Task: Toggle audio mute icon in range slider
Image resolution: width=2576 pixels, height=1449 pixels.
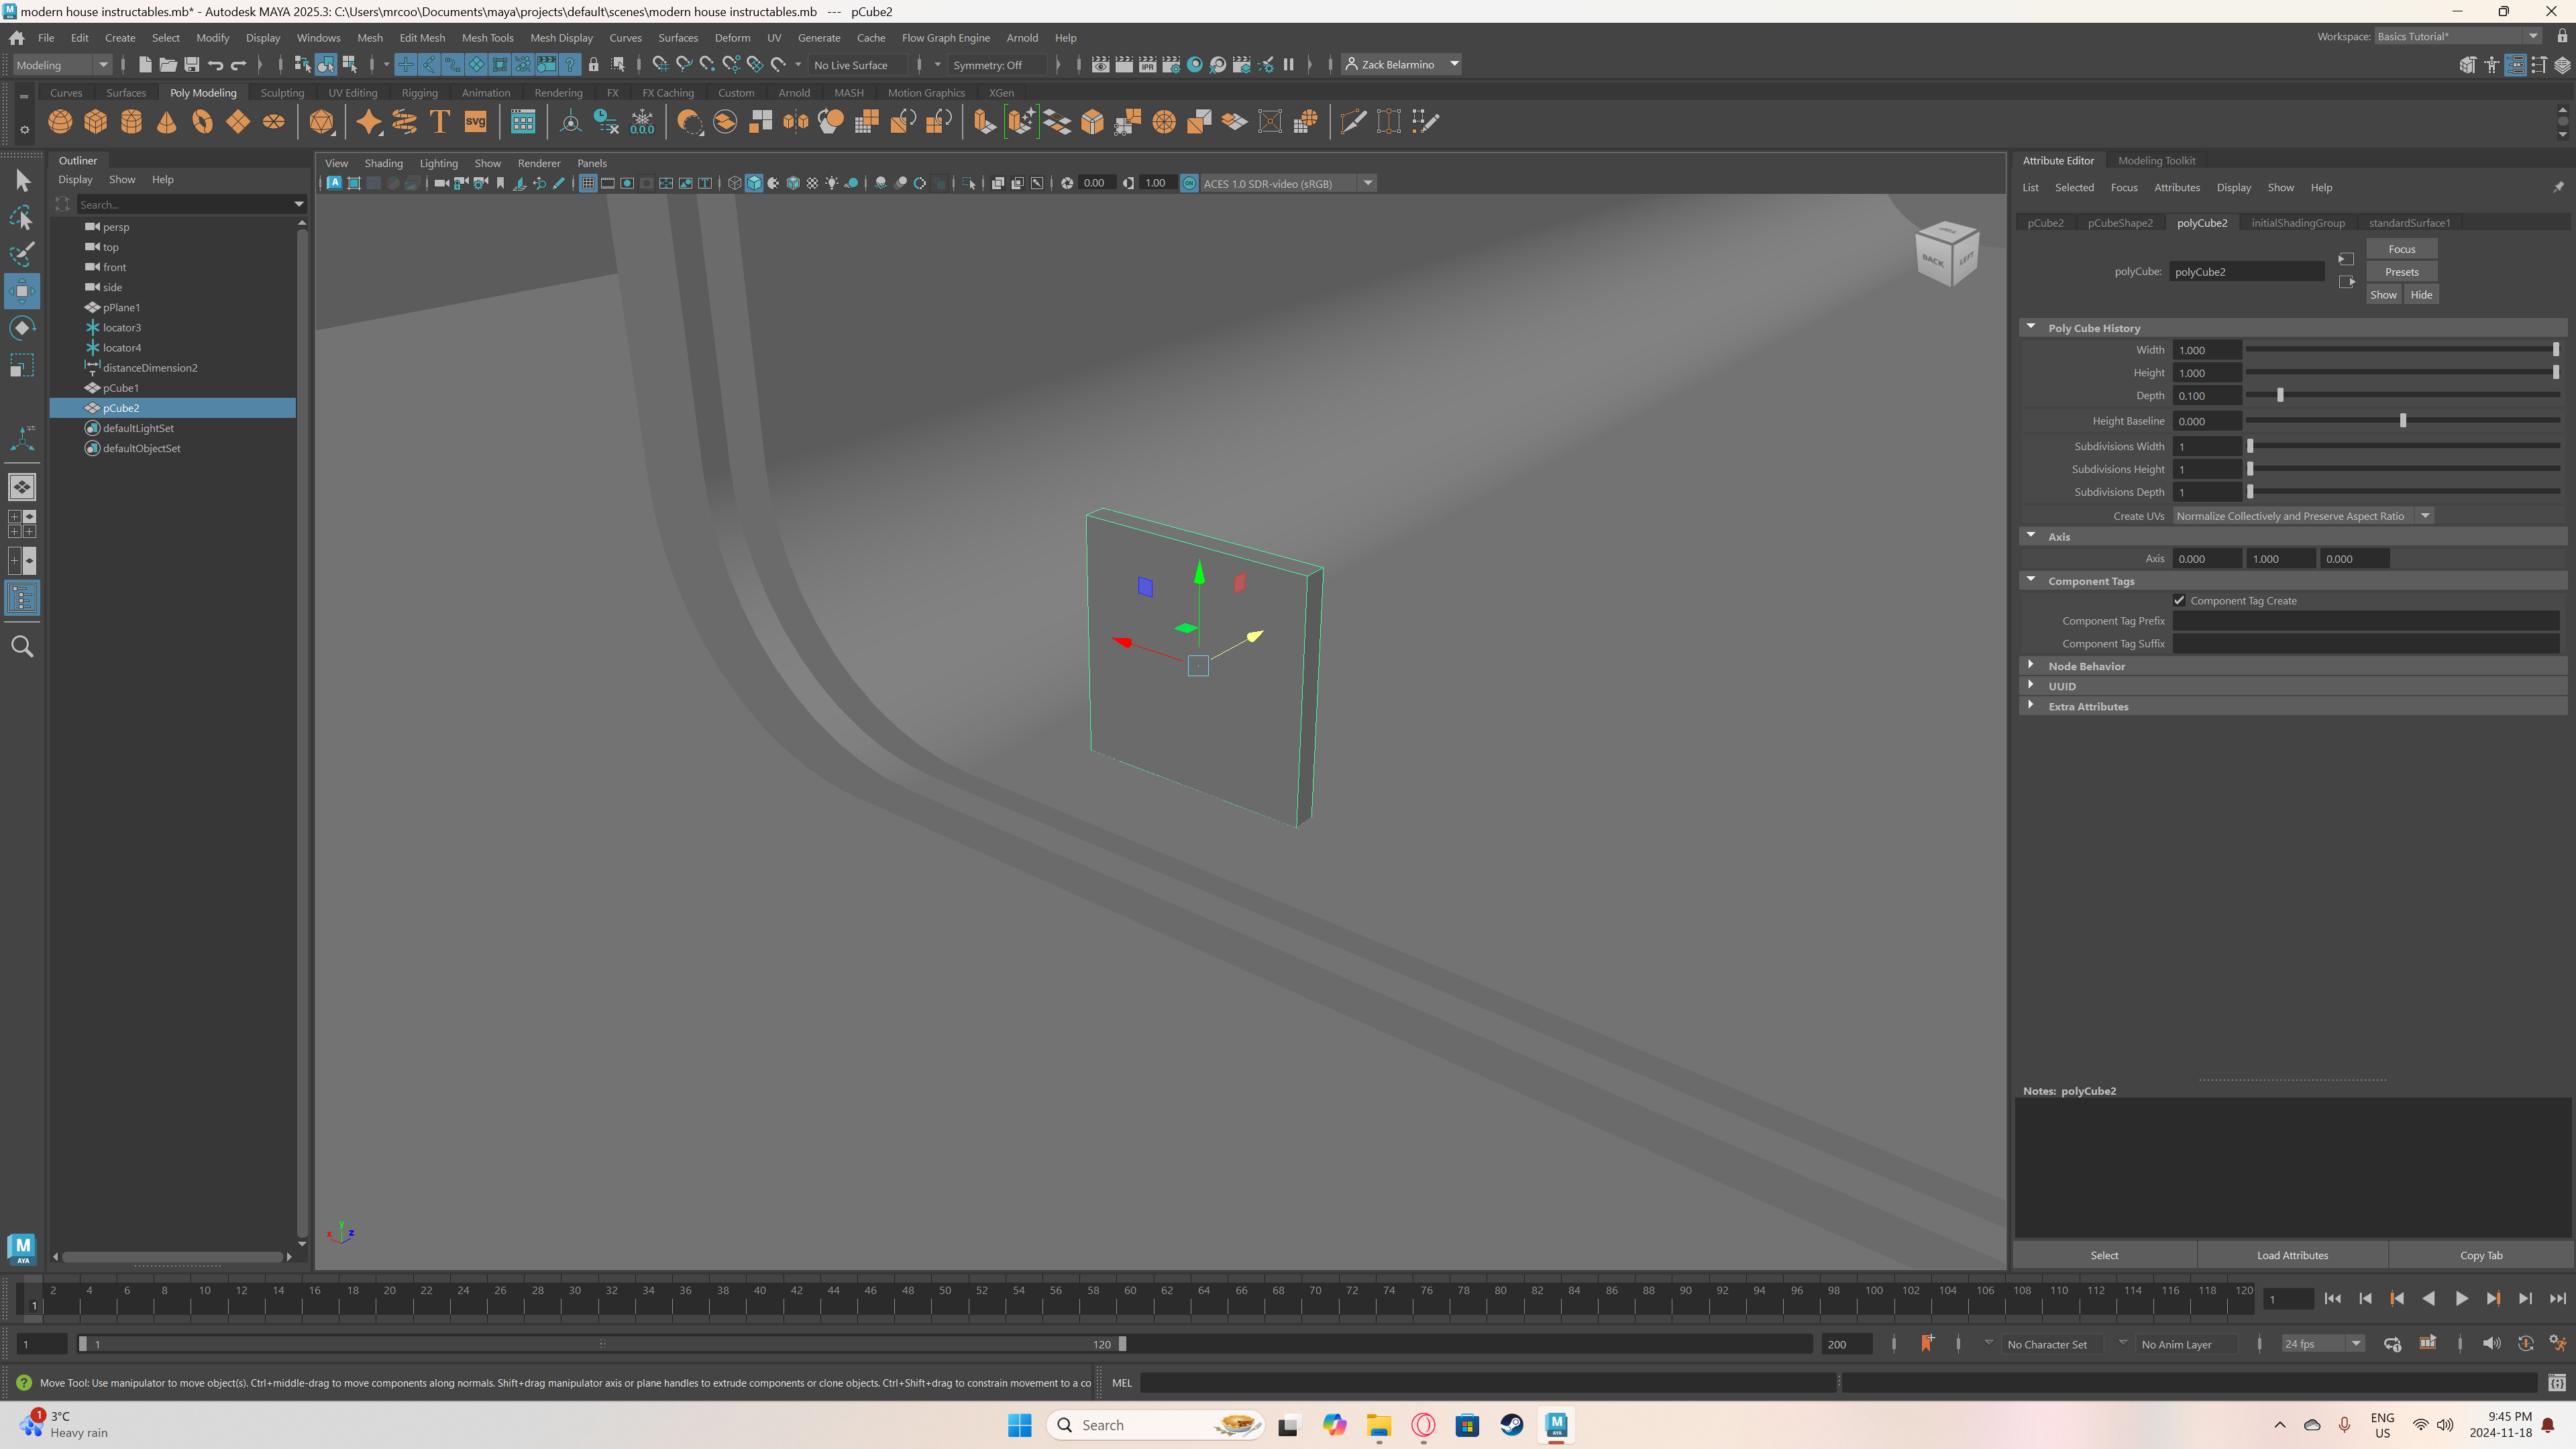Action: pyautogui.click(x=2491, y=1343)
